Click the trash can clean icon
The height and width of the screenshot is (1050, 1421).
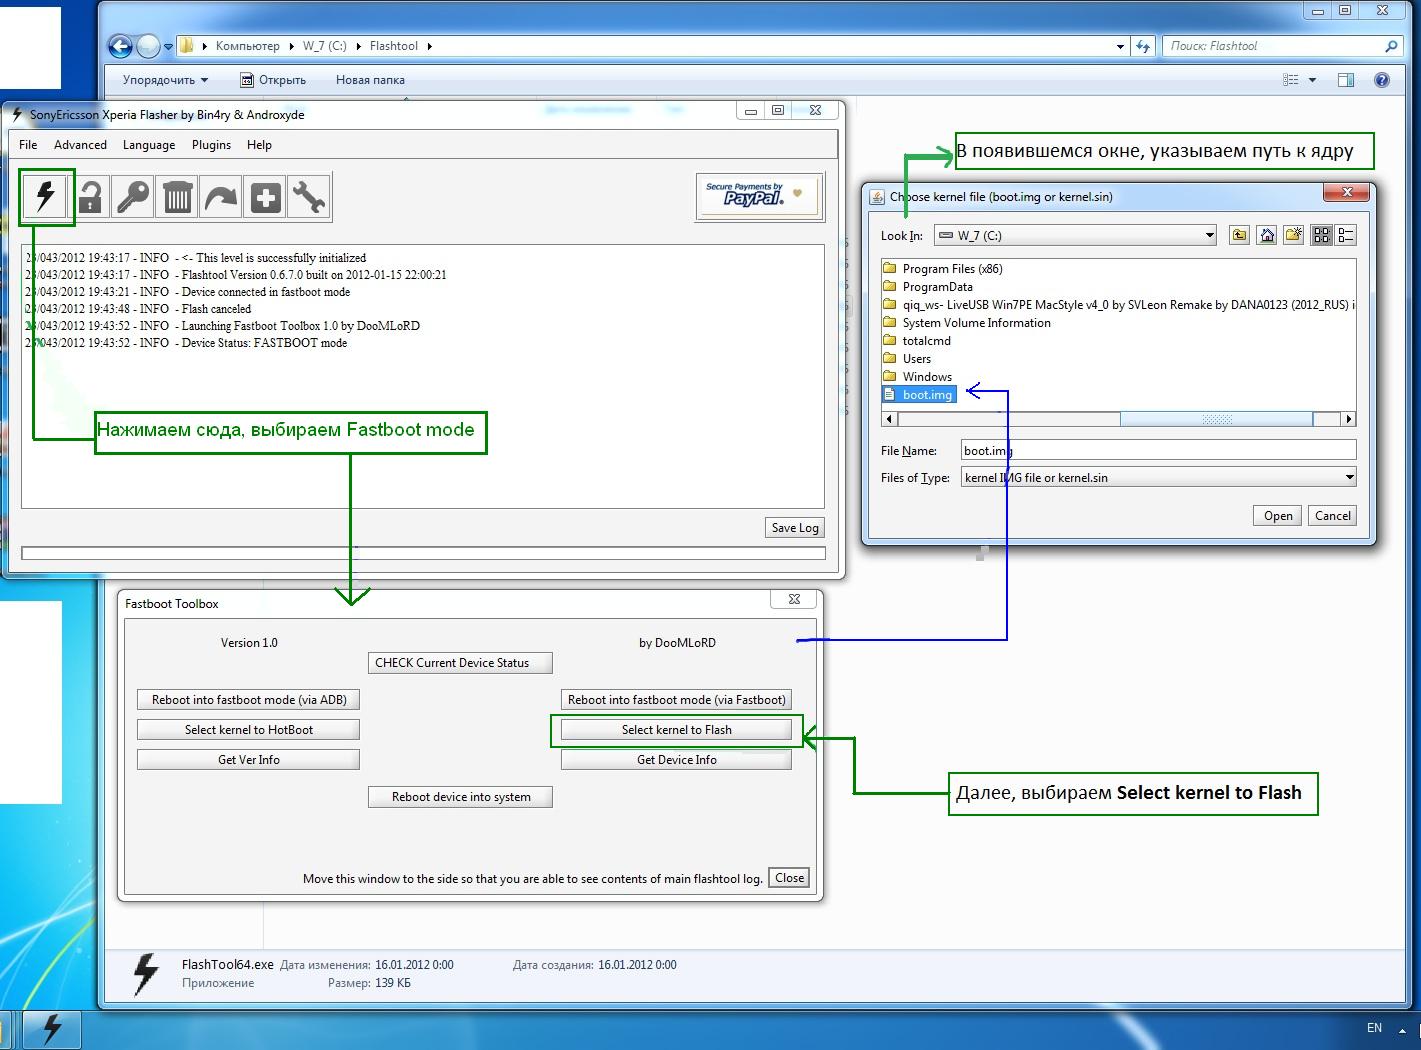click(177, 196)
